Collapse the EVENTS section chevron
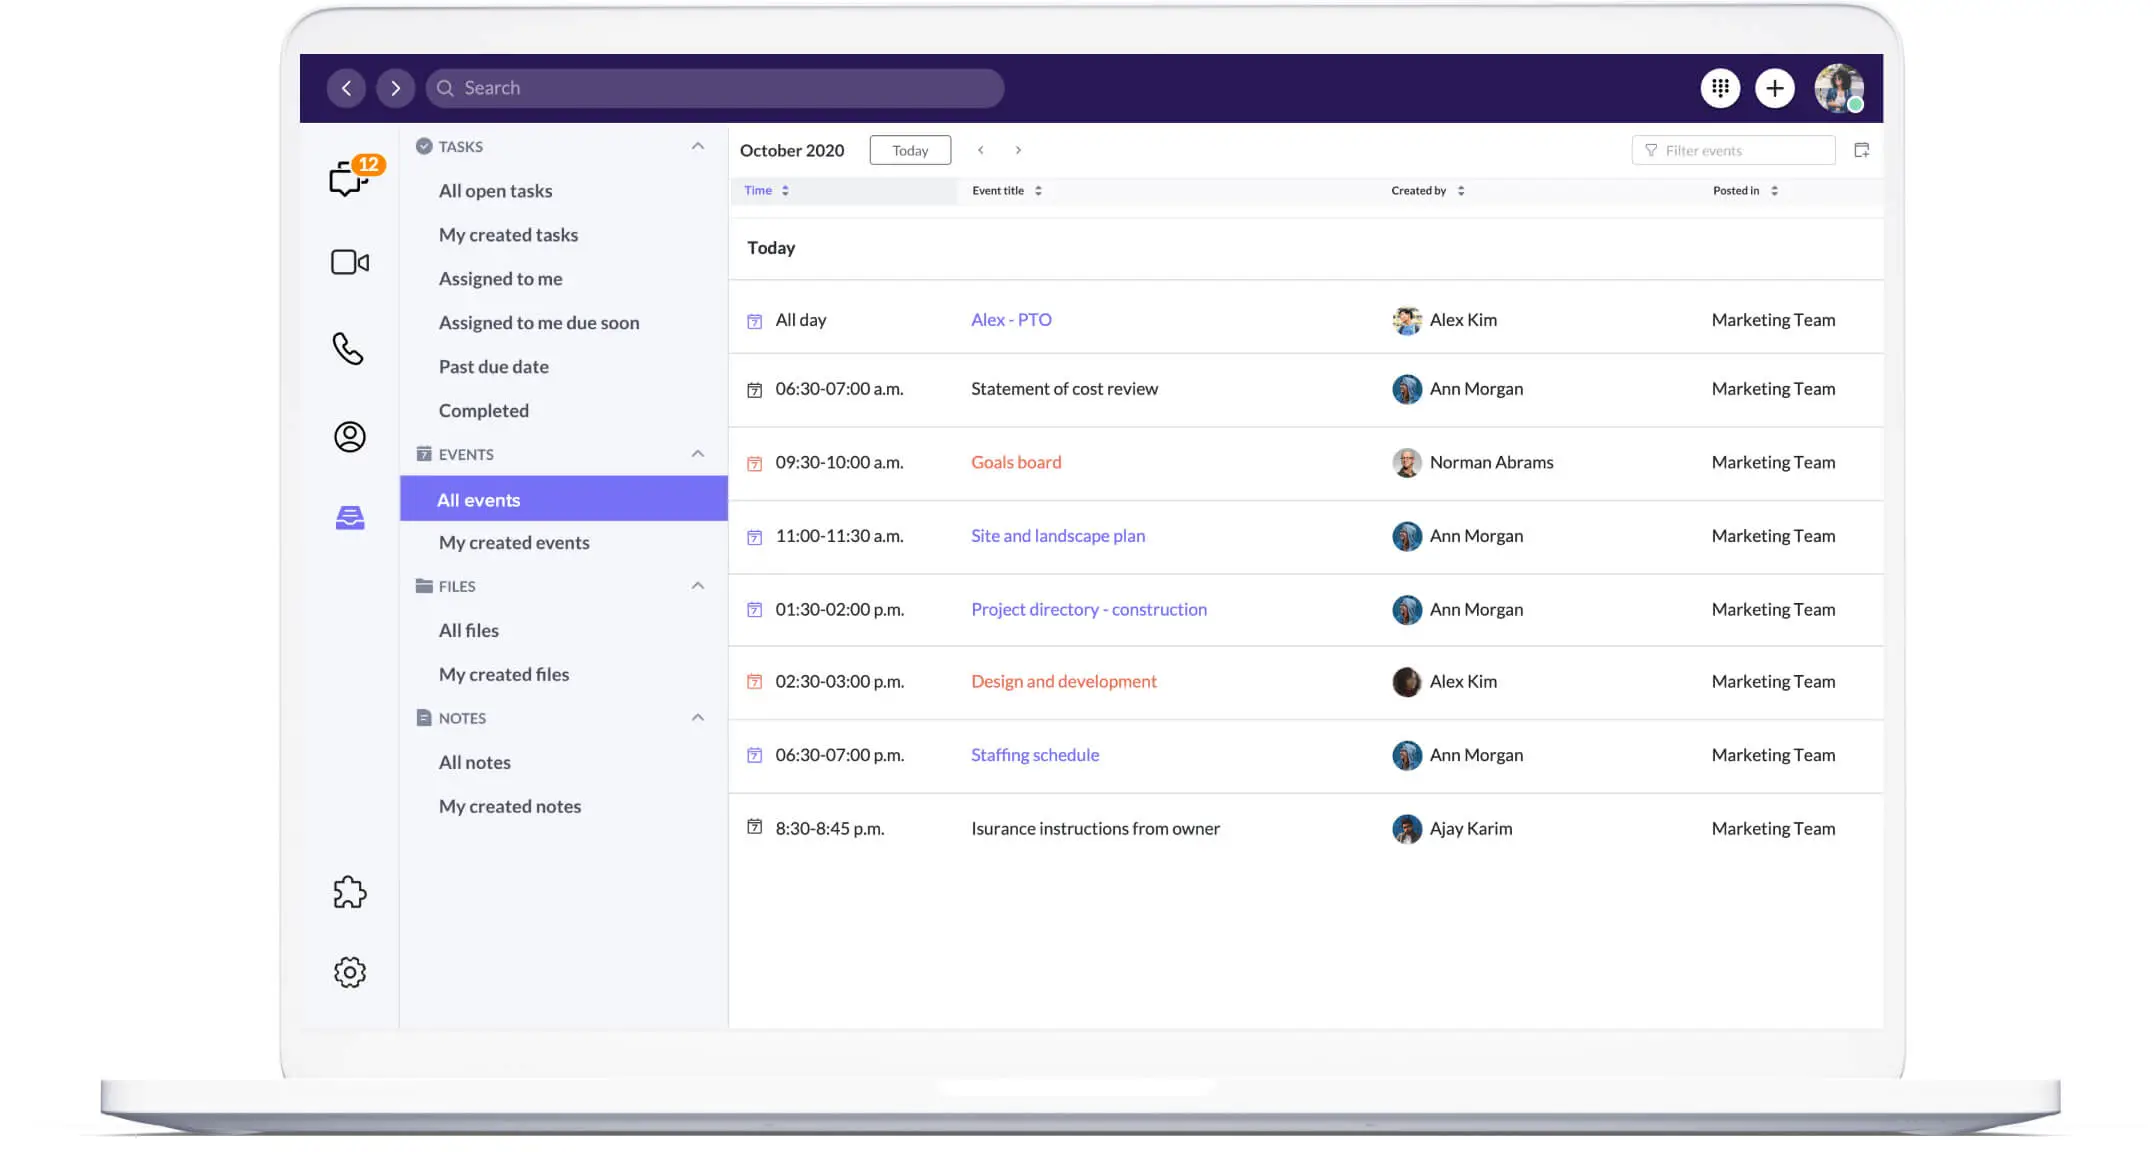2154x1152 pixels. [x=697, y=453]
